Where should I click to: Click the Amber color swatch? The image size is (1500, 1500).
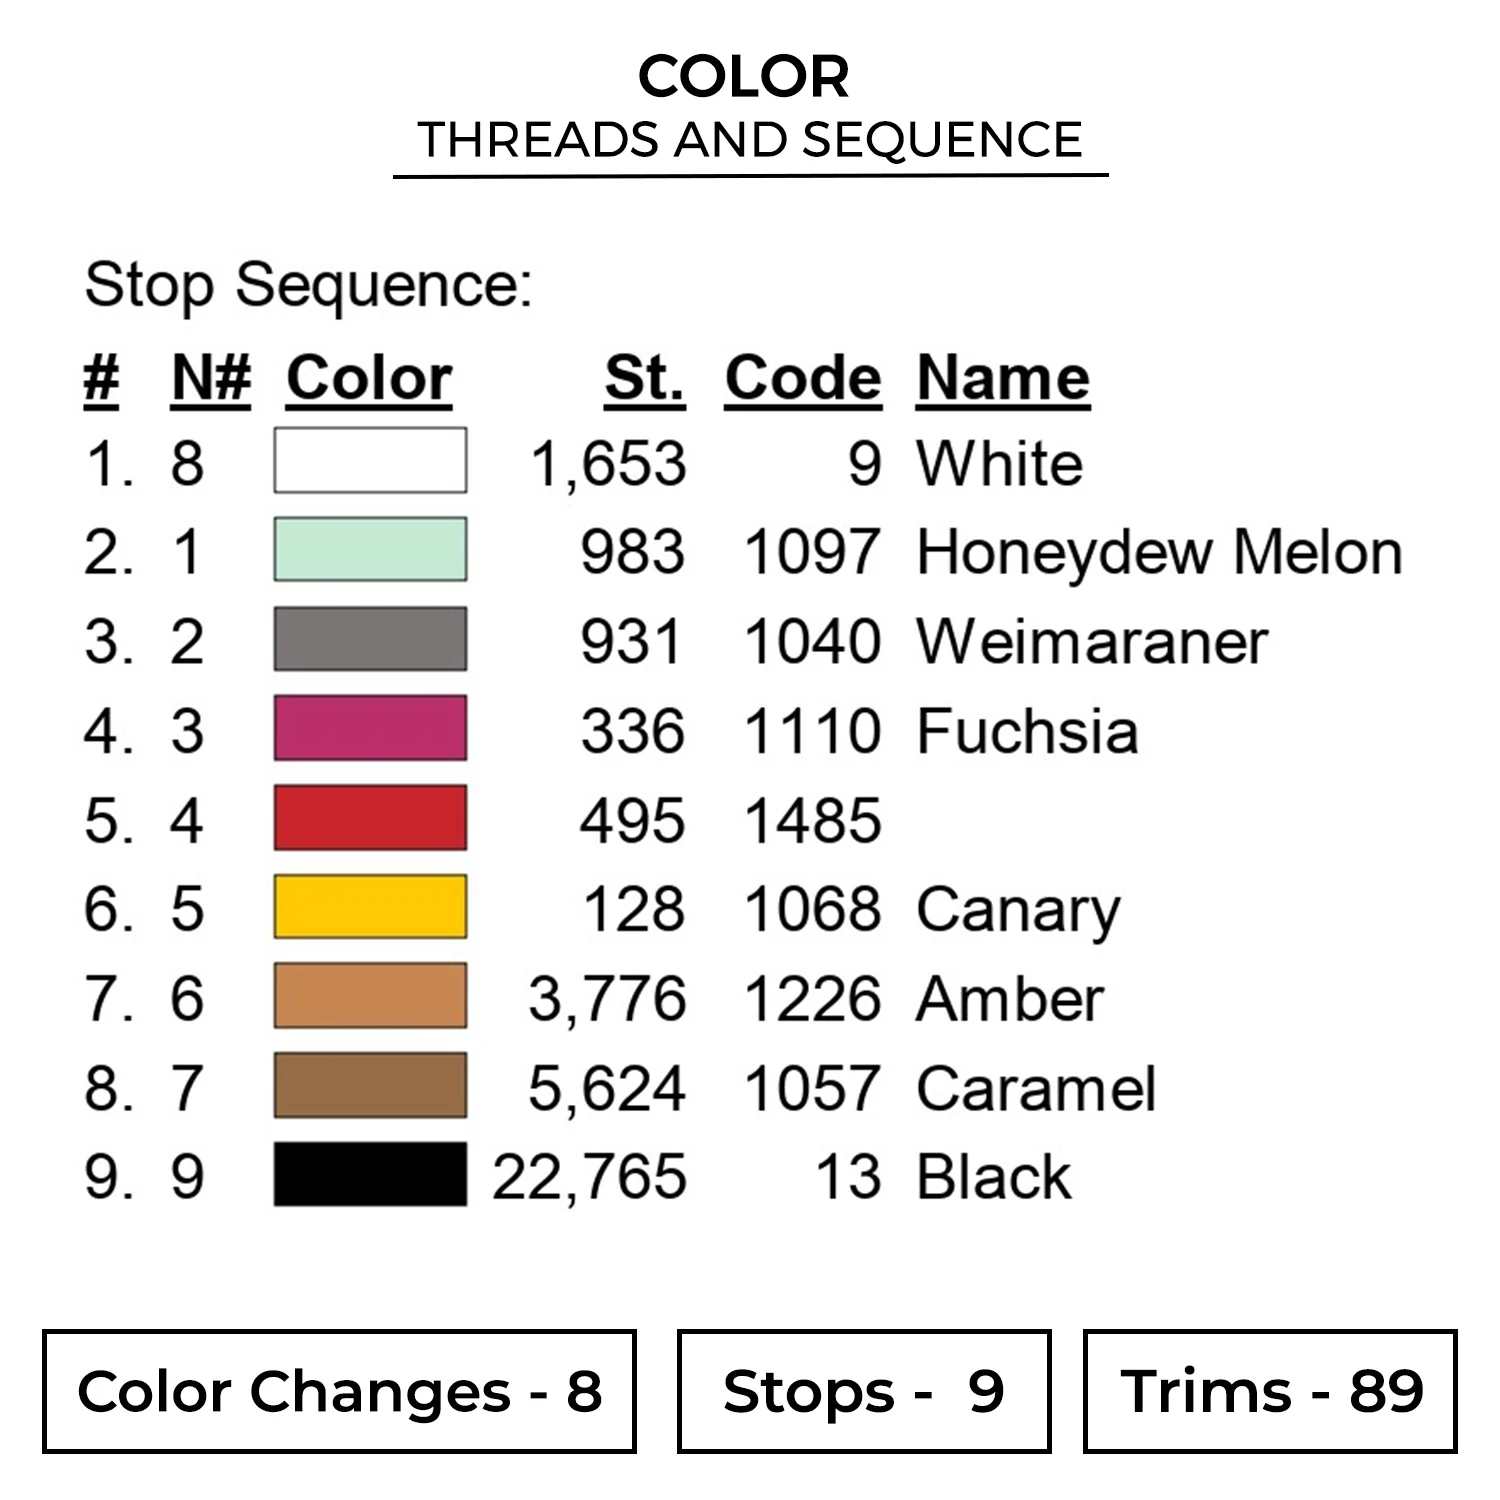pyautogui.click(x=370, y=996)
